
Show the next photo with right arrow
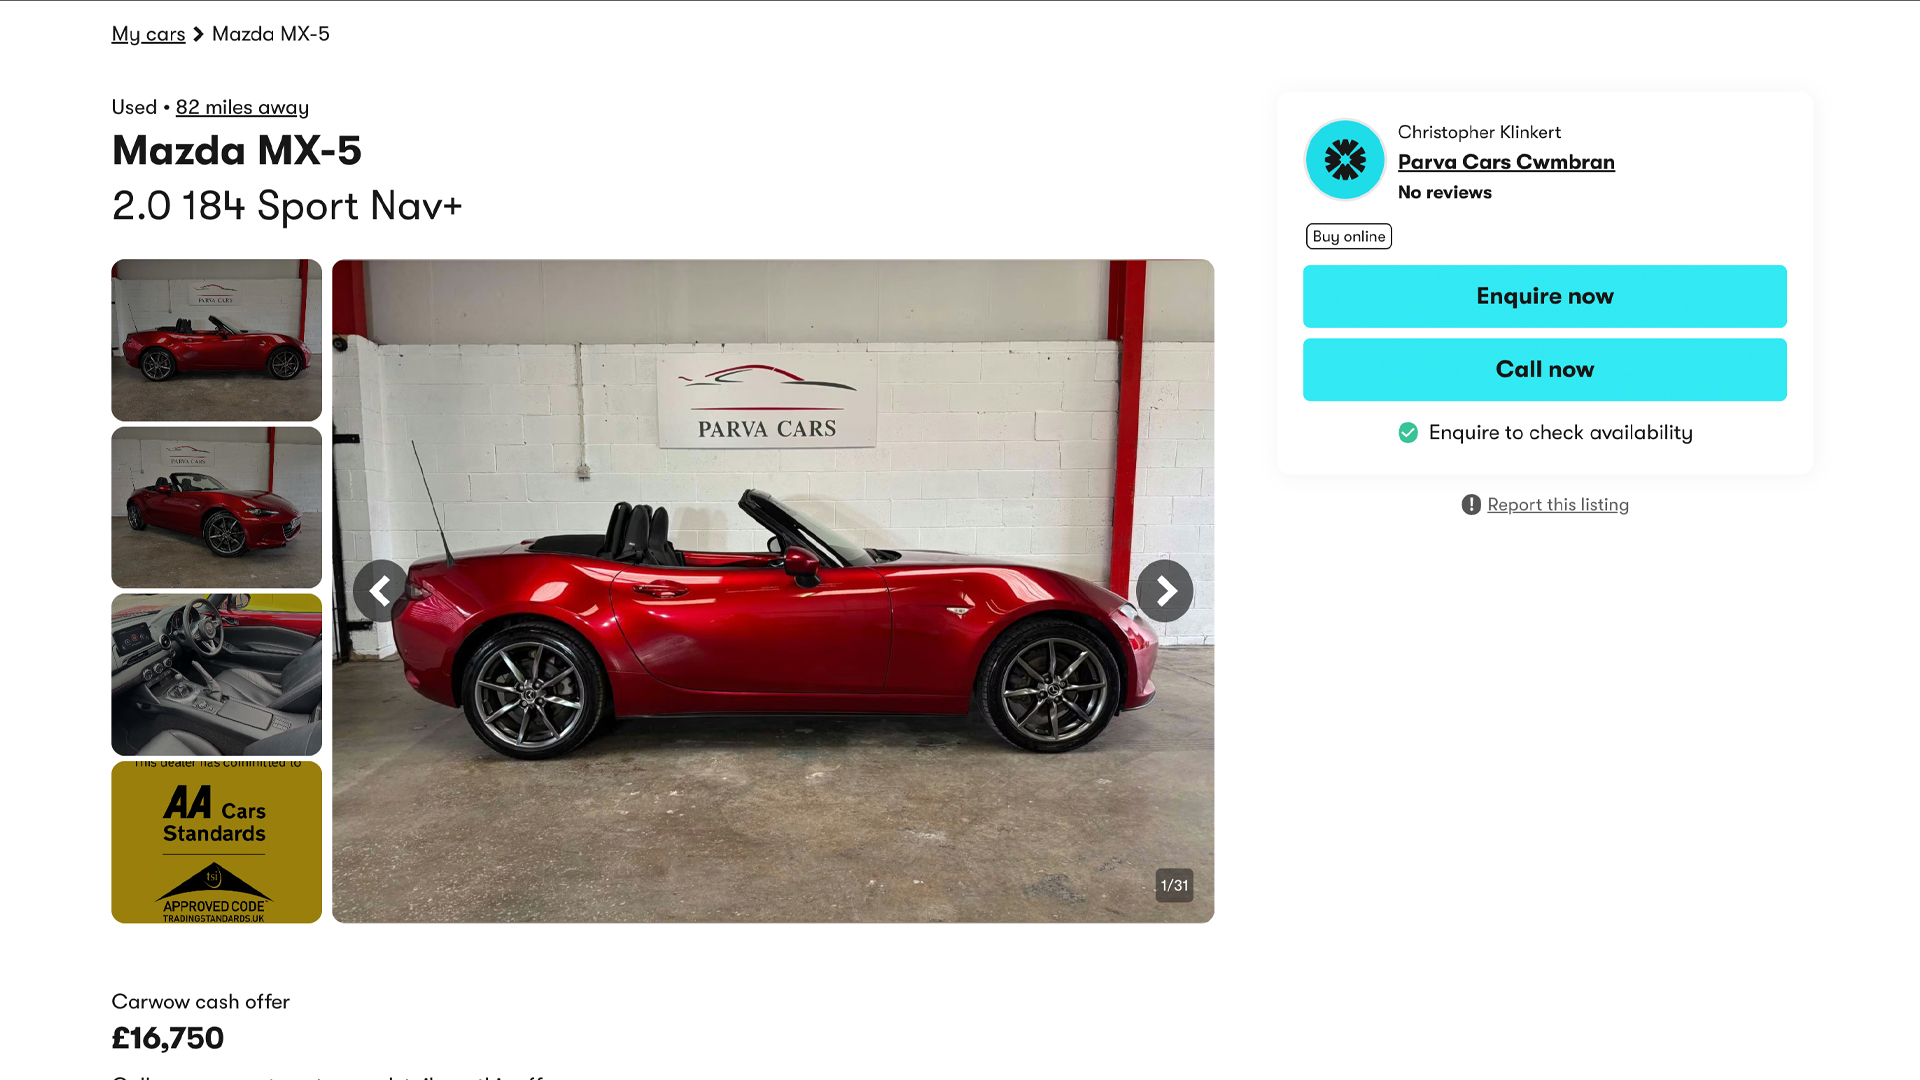coord(1165,591)
